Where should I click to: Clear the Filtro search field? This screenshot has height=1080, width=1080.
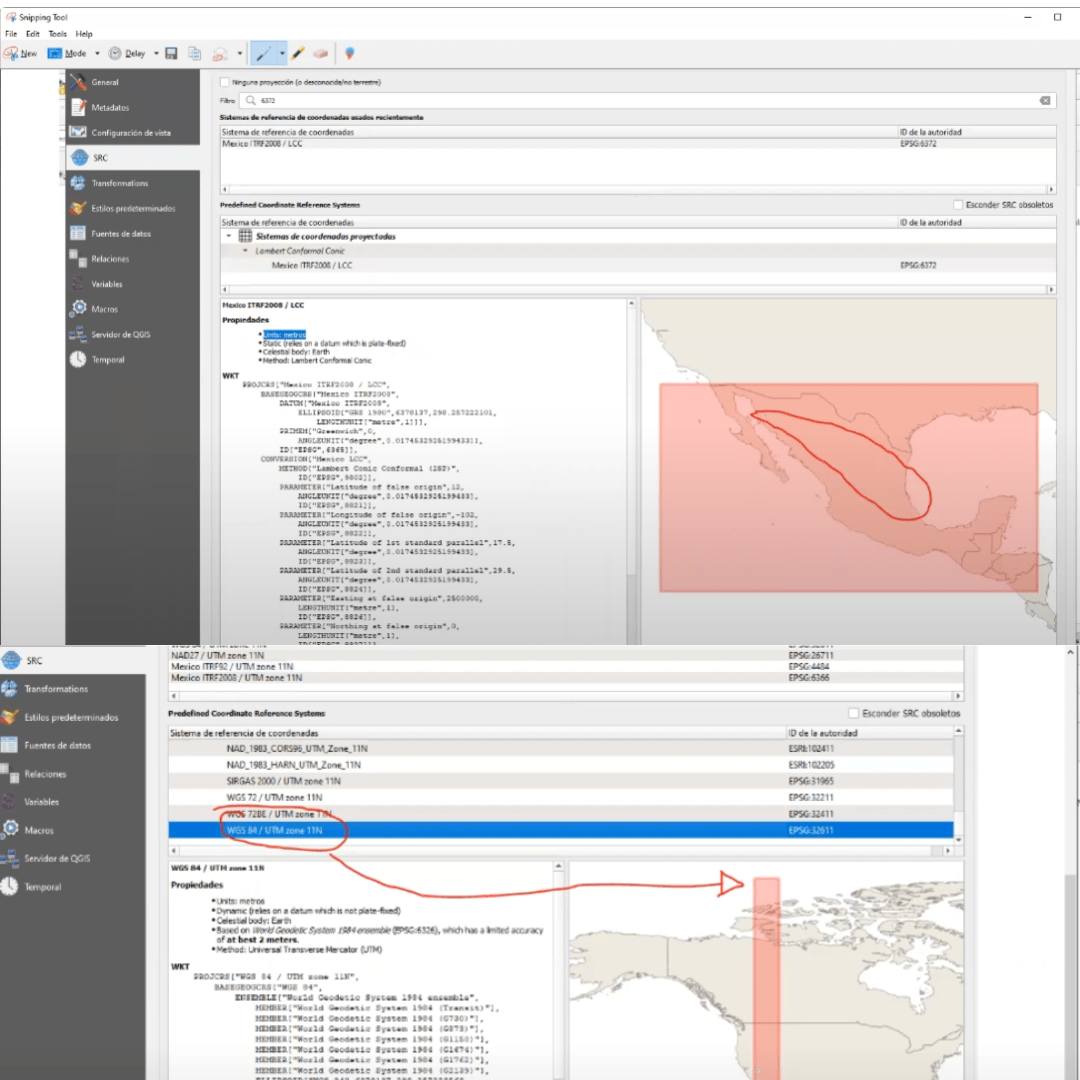click(1045, 100)
